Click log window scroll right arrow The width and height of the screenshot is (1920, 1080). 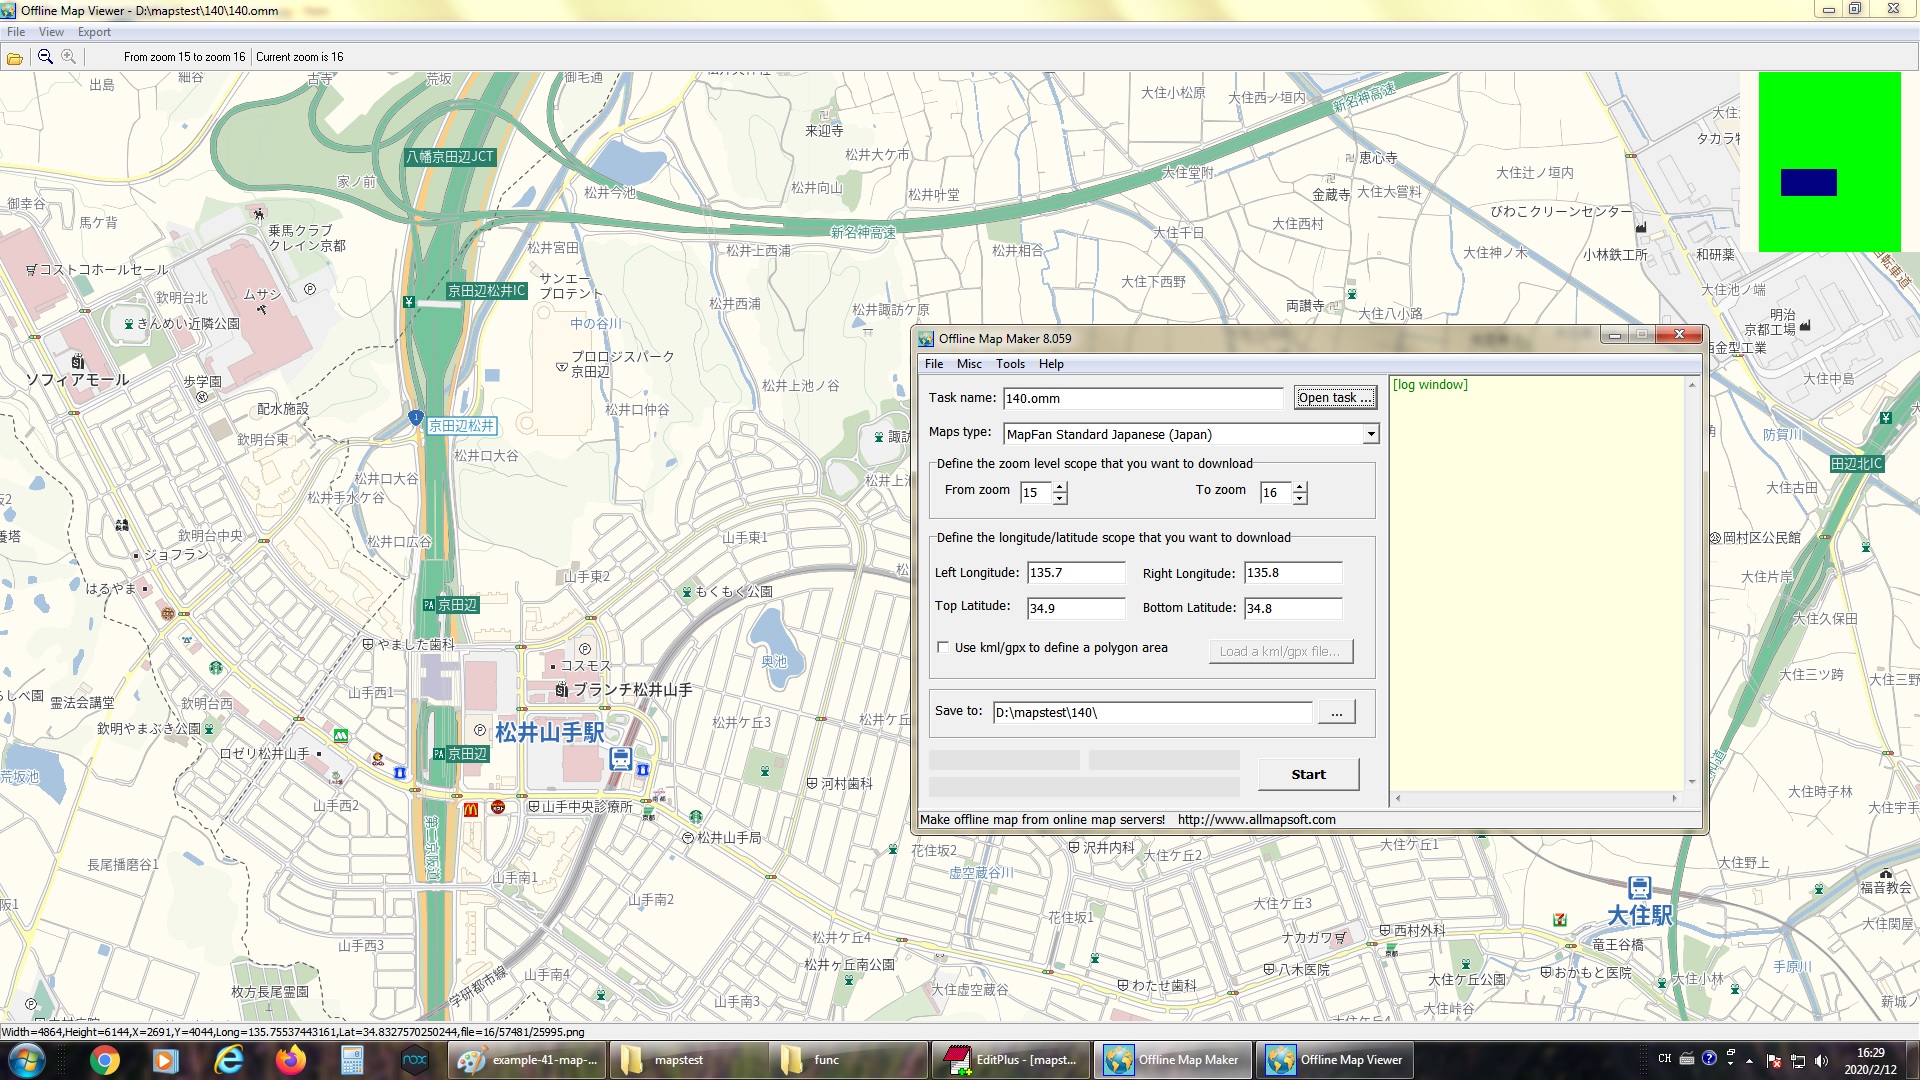[x=1674, y=798]
